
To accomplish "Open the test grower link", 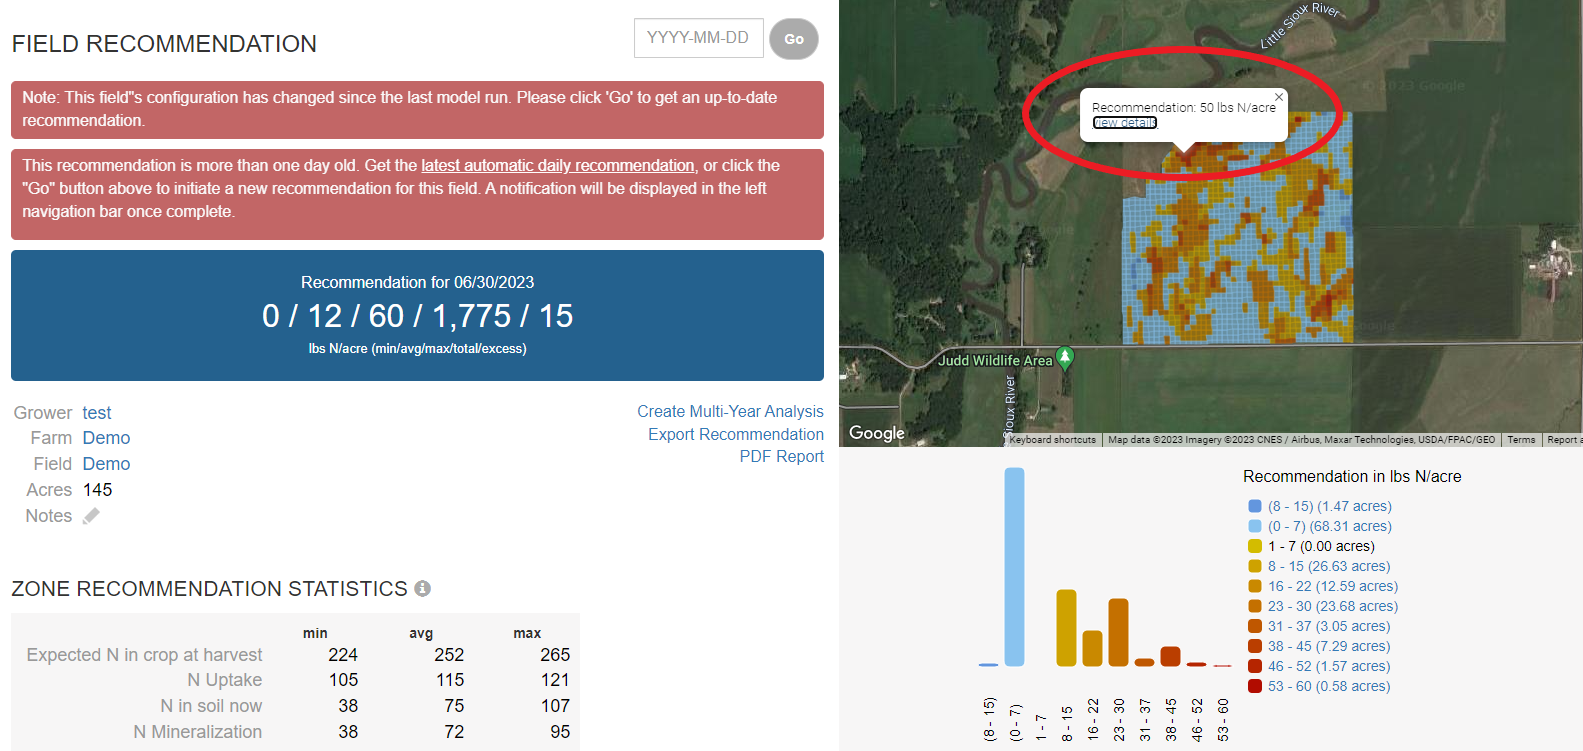I will pos(97,413).
